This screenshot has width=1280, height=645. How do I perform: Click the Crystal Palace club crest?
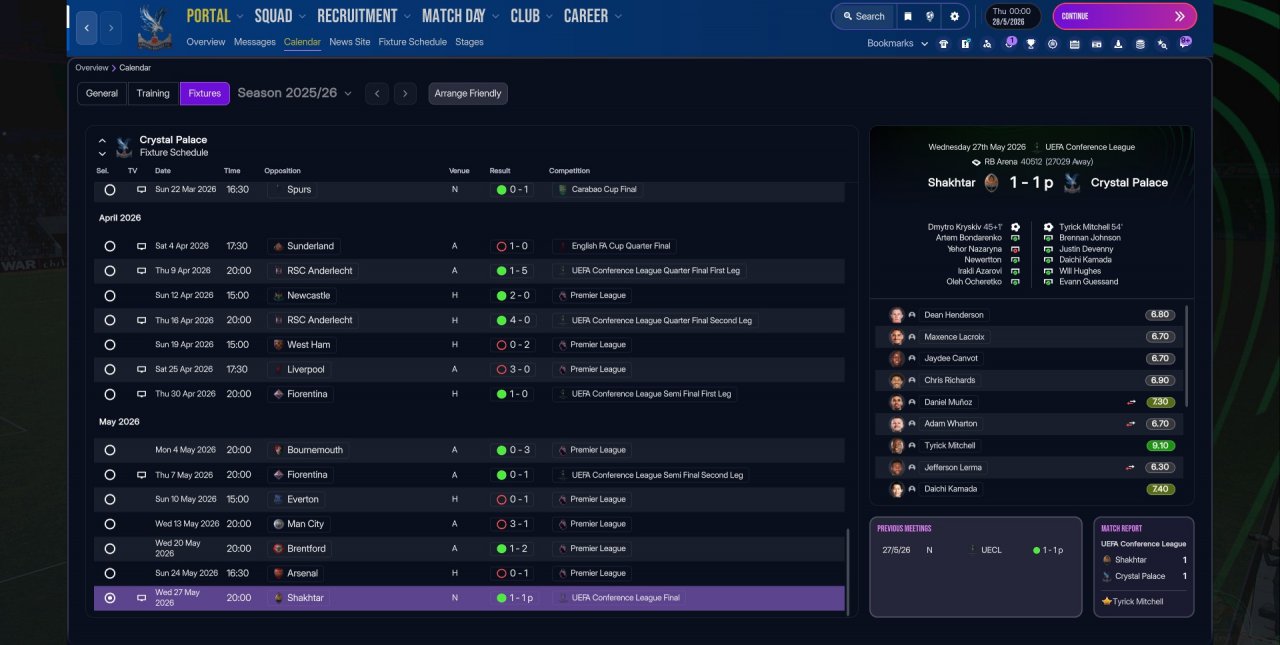tap(155, 27)
